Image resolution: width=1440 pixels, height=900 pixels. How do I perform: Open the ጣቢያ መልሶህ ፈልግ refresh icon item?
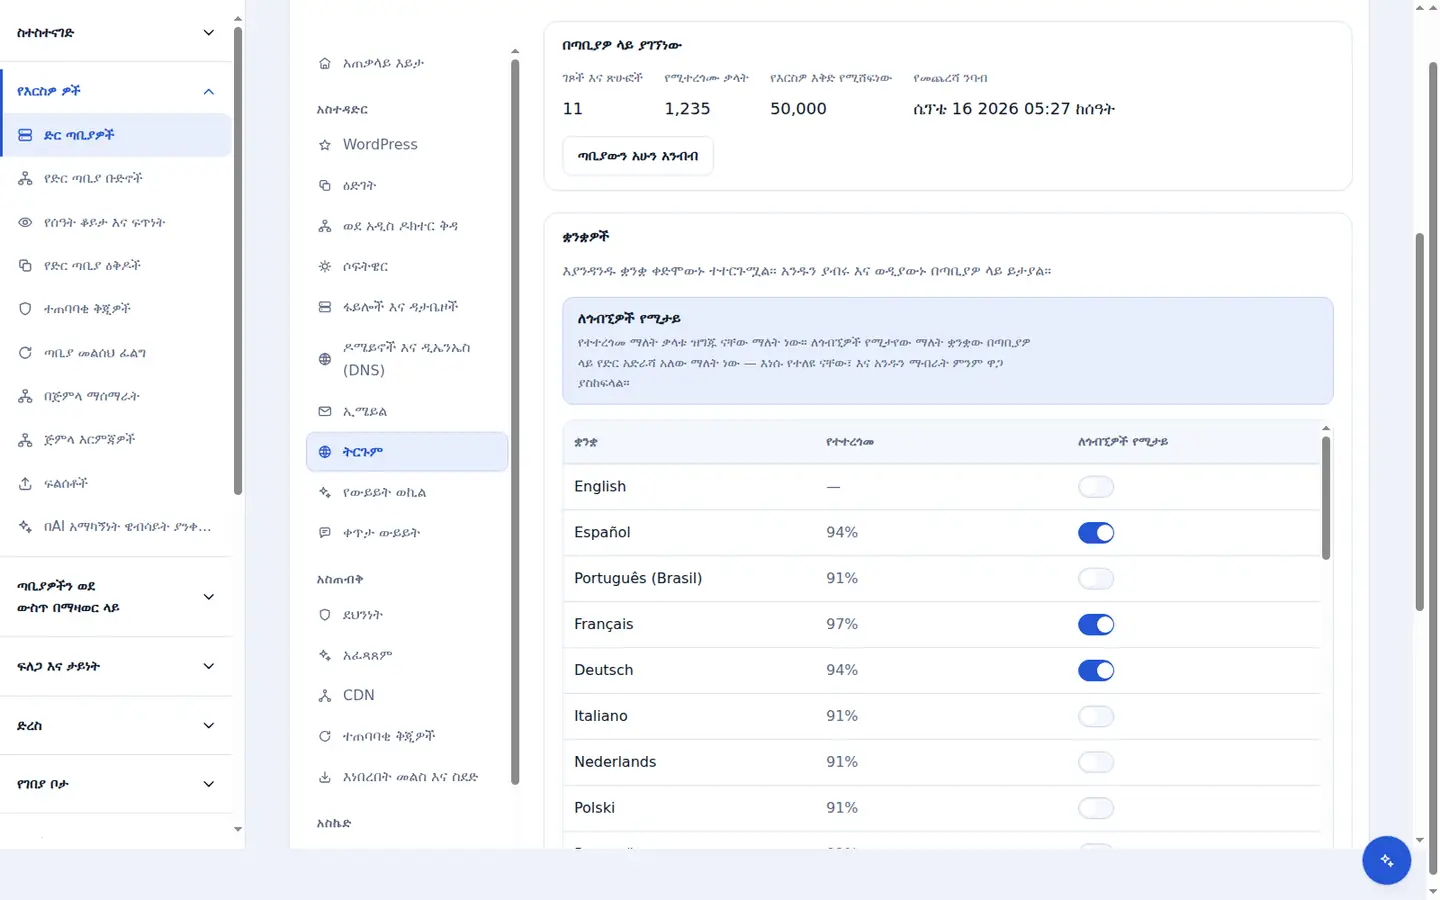click(x=25, y=353)
